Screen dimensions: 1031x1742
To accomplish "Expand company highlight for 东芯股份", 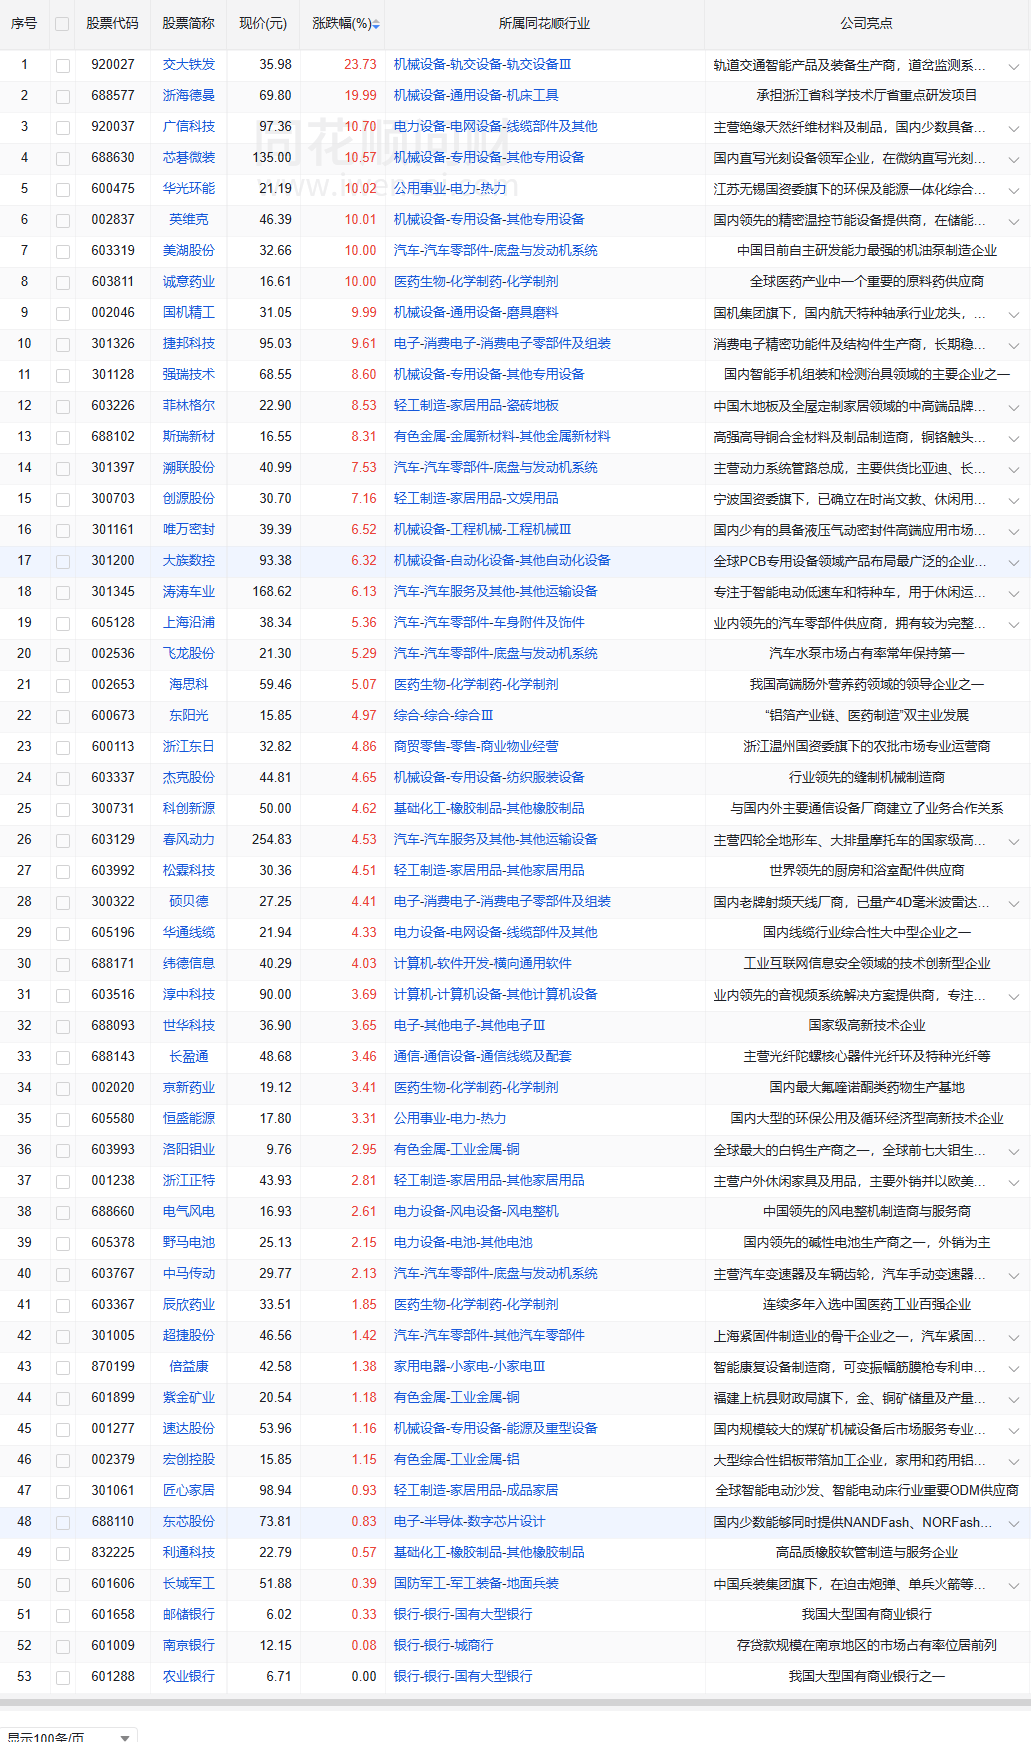I will pos(1013,1524).
